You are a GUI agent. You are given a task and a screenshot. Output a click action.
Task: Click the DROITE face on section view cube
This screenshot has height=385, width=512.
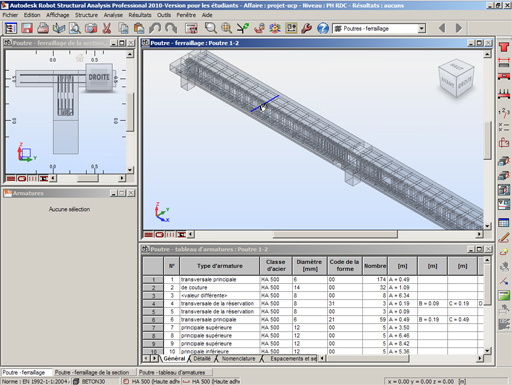(99, 77)
